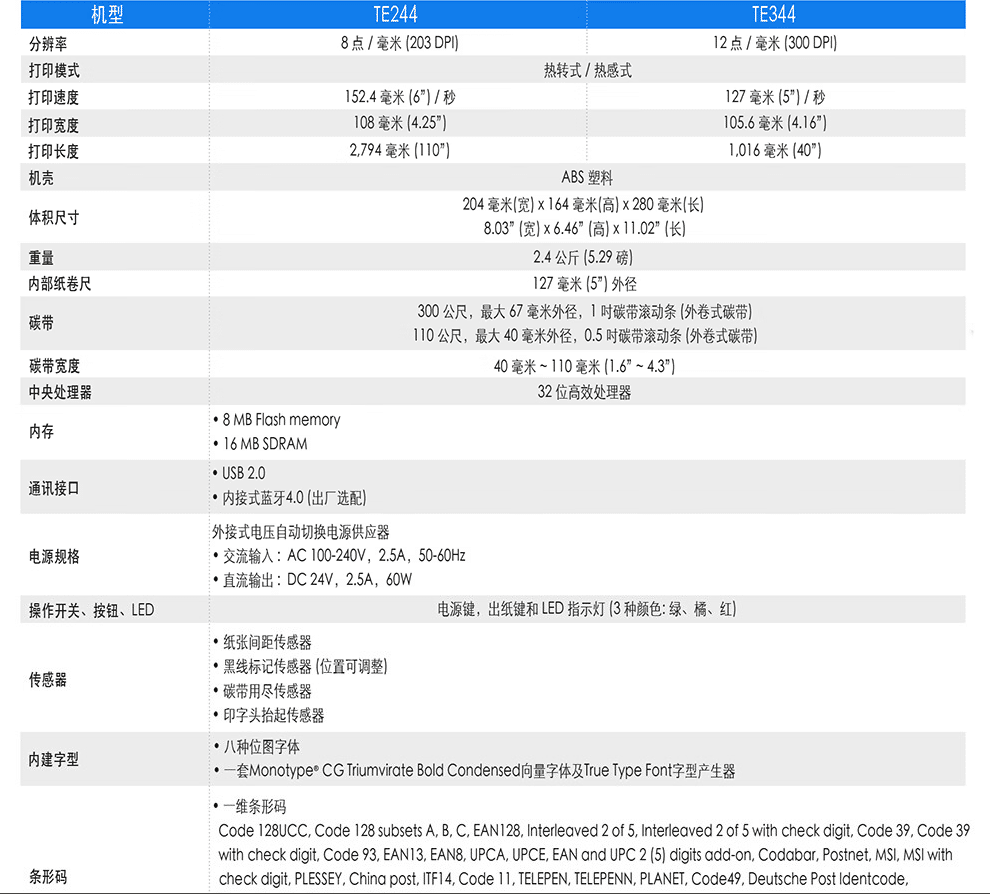990x894 pixels.
Task: Click the 152.4 毫米 print speed value
Action: 399,98
